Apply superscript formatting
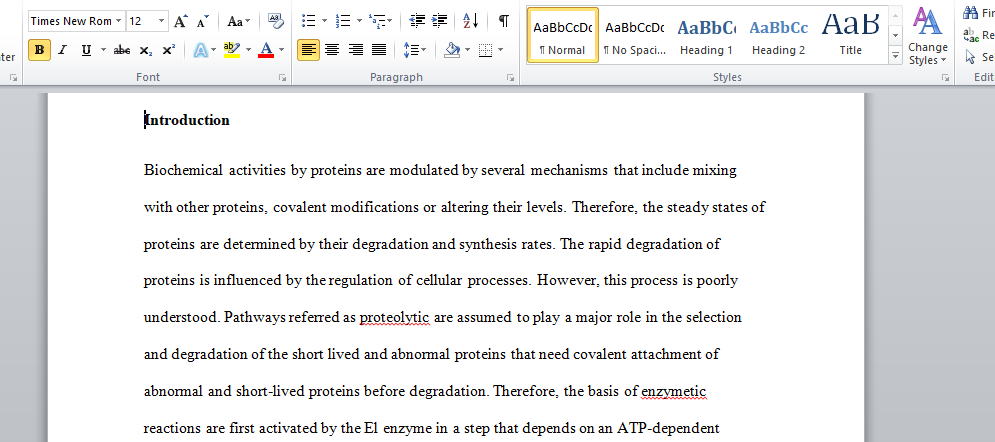995x442 pixels. [168, 50]
